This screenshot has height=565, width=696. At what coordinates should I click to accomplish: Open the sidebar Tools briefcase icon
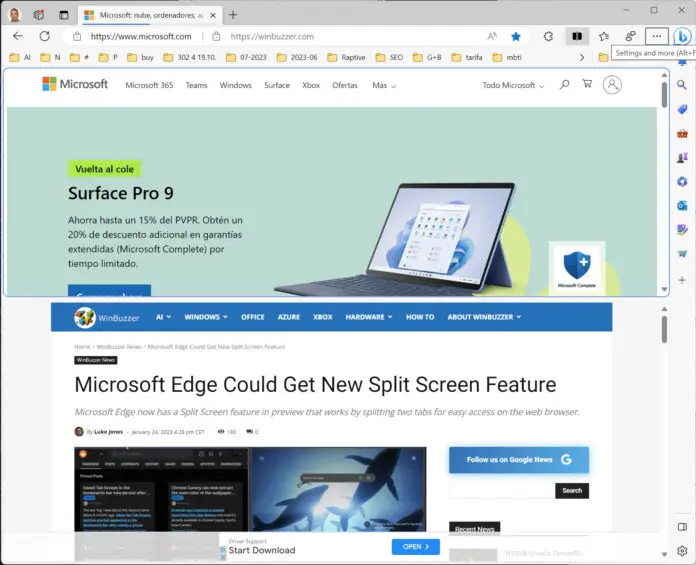tap(682, 134)
